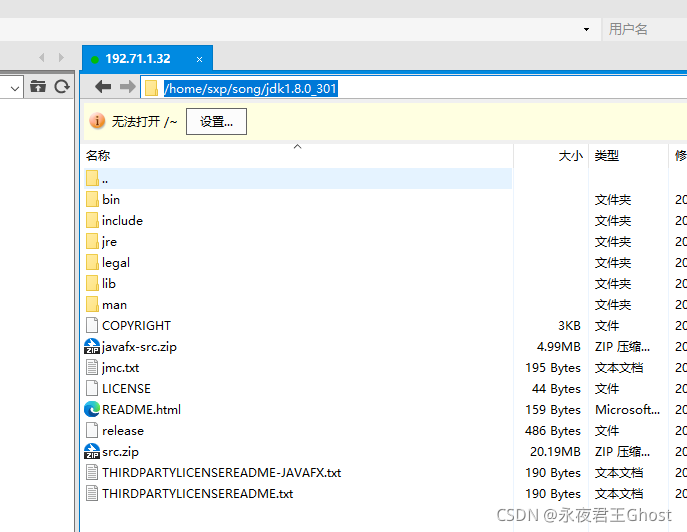This screenshot has width=687, height=532.
Task: Click the forward arrow navigation icon
Action: 127,87
